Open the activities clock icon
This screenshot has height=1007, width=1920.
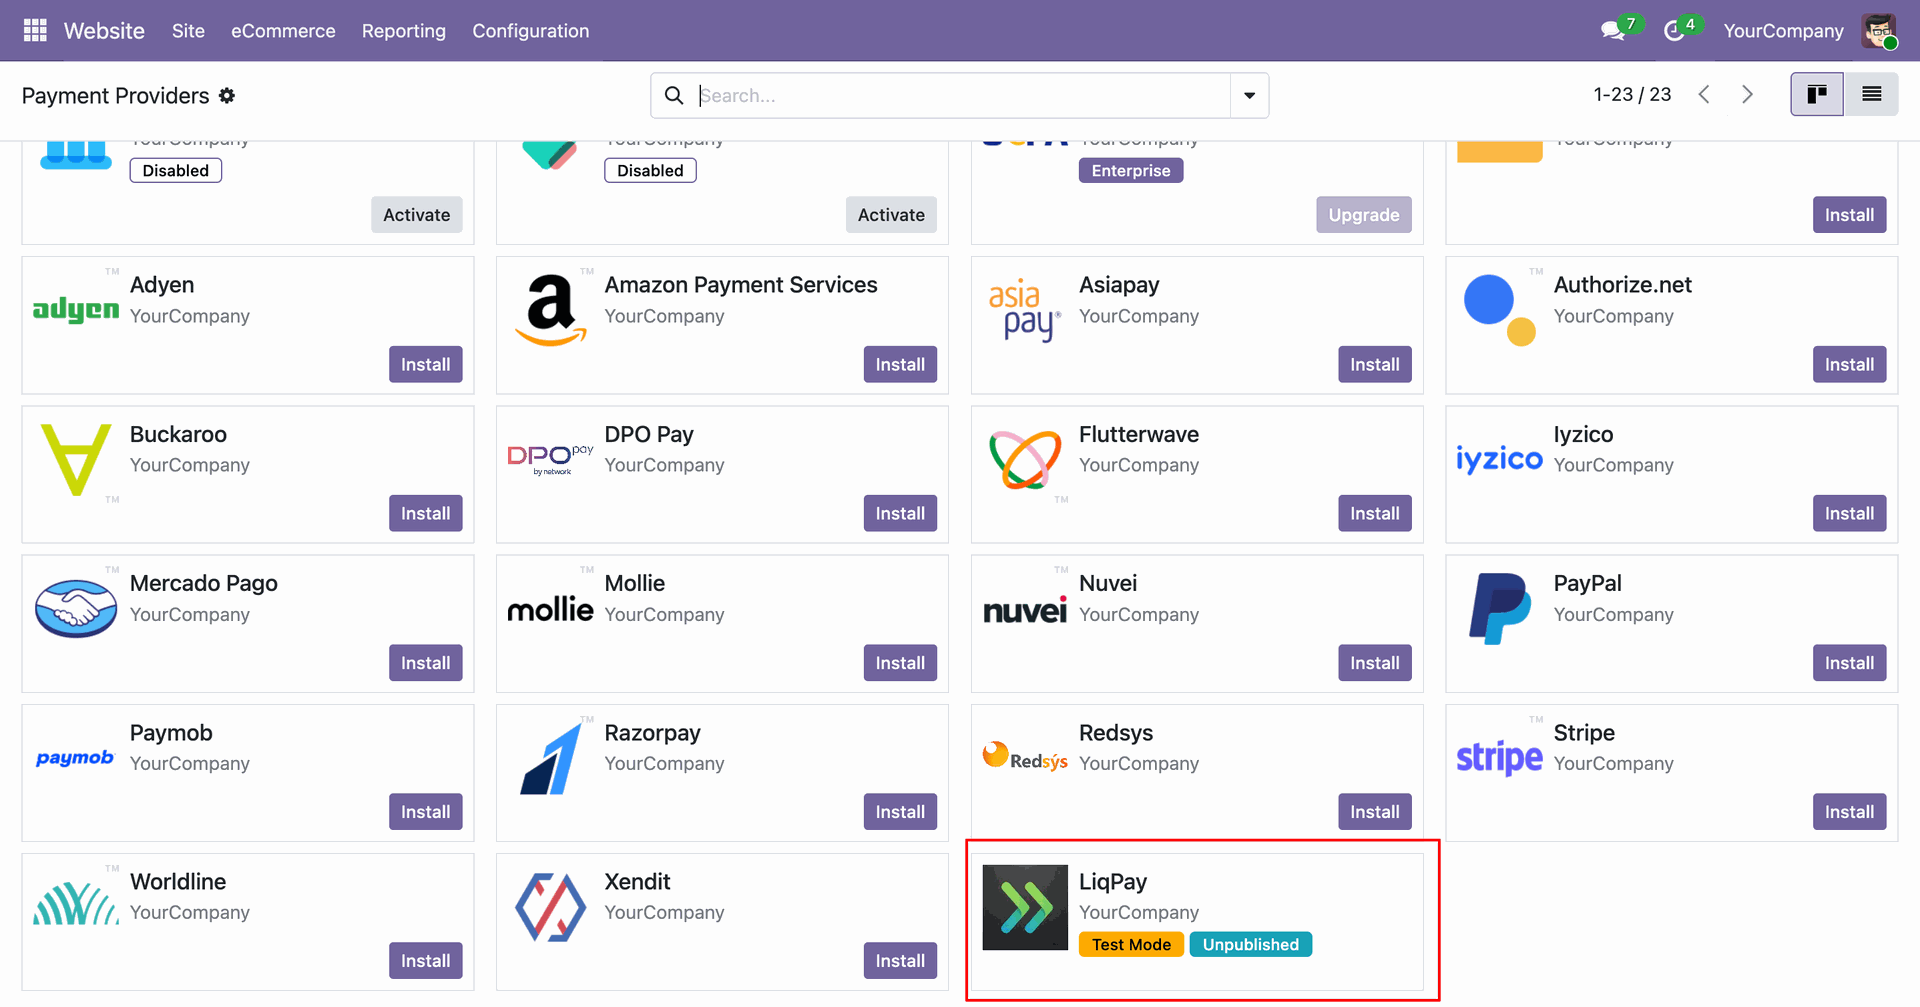point(1674,31)
